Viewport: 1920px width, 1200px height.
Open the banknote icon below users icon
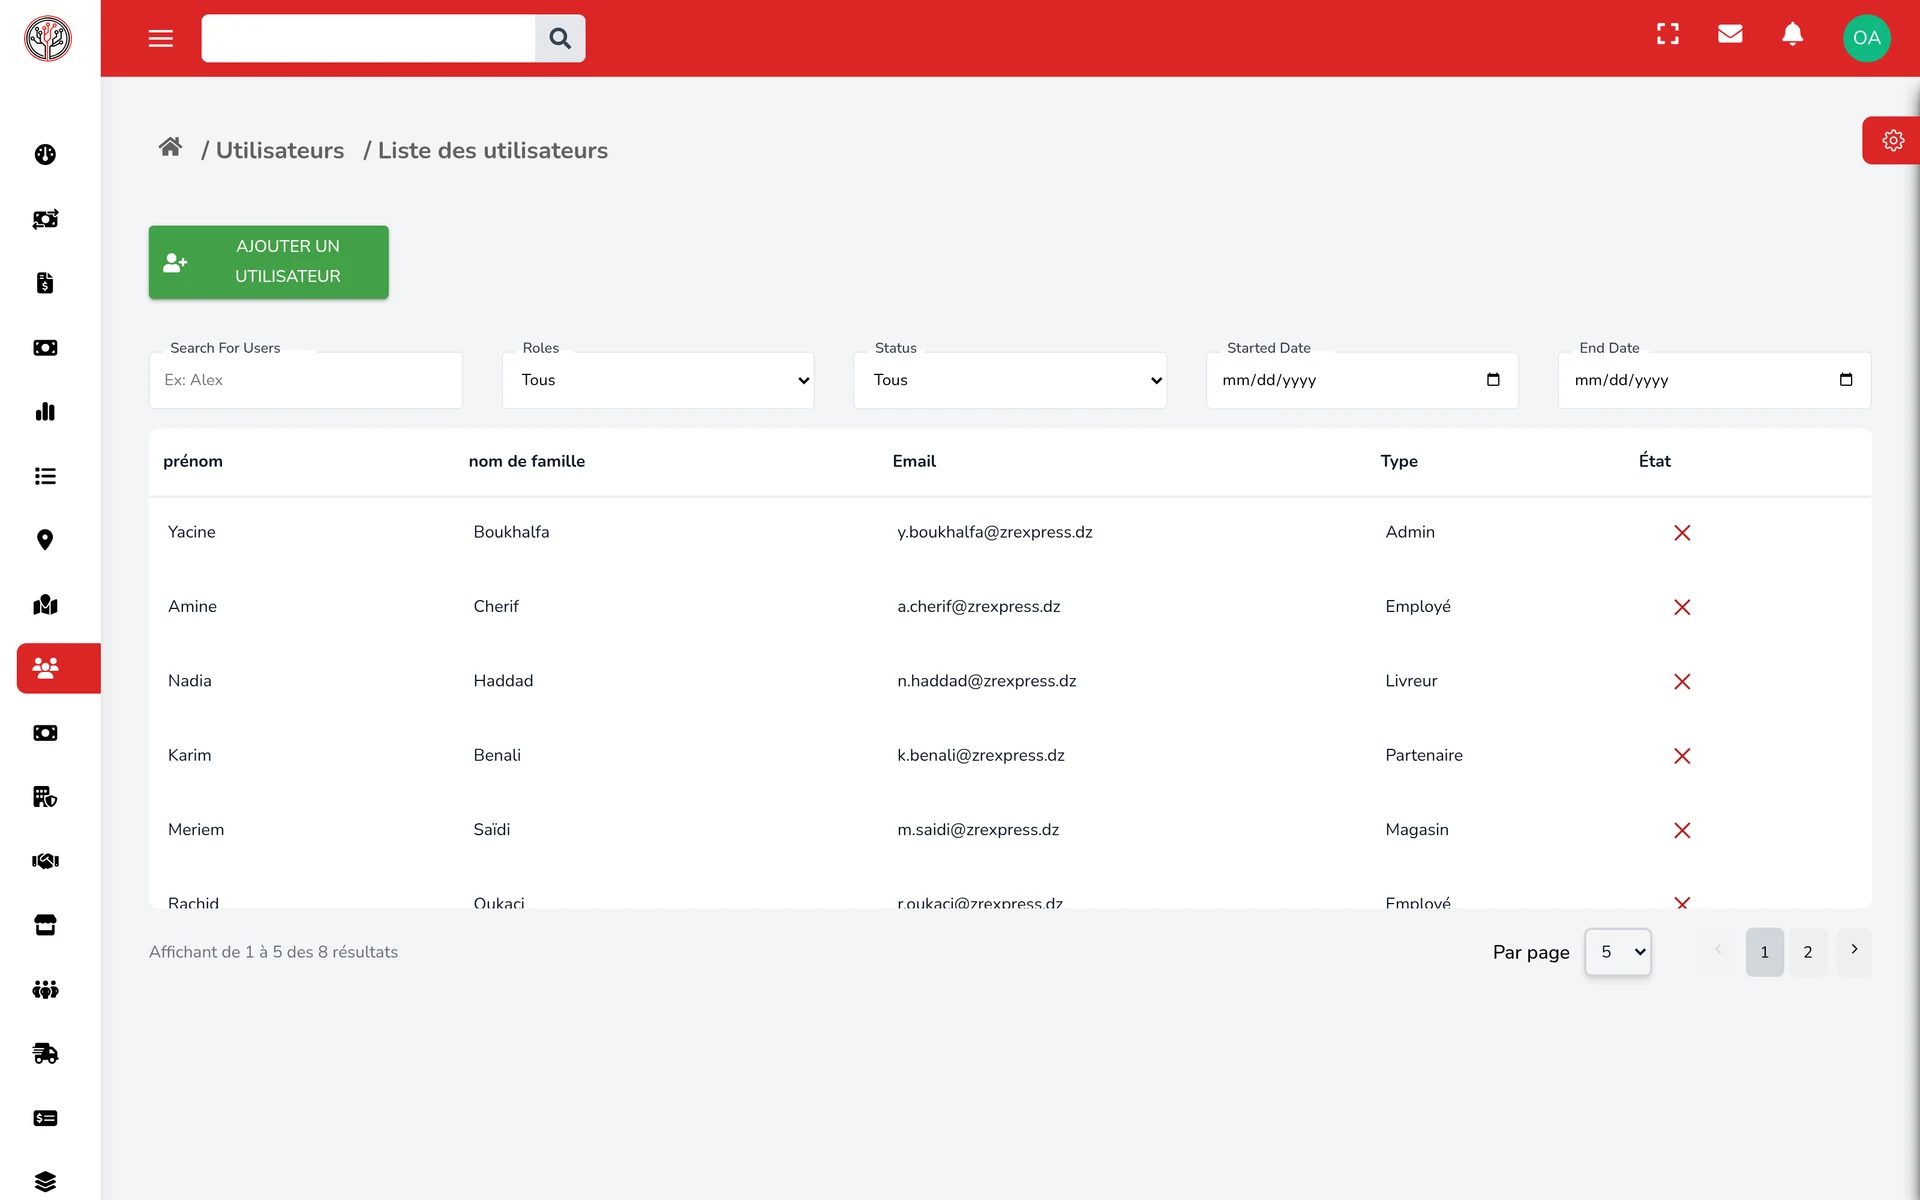tap(45, 733)
